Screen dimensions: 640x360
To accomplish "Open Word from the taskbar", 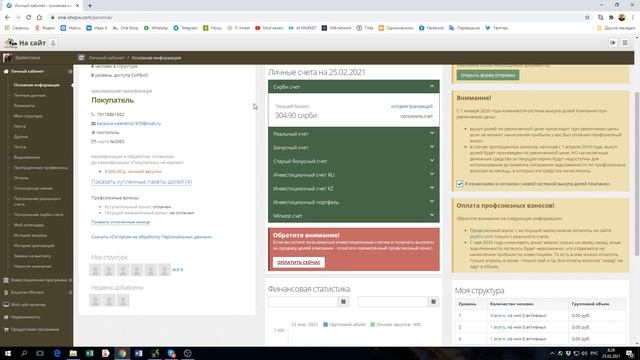I will (139, 353).
